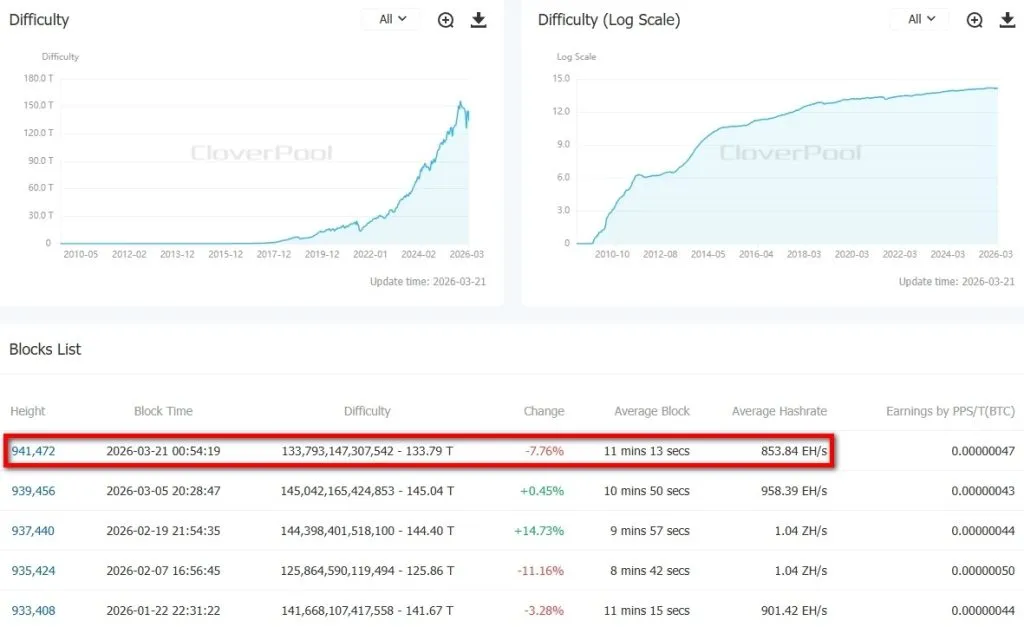
Task: Click the Change column header
Action: [x=543, y=411]
